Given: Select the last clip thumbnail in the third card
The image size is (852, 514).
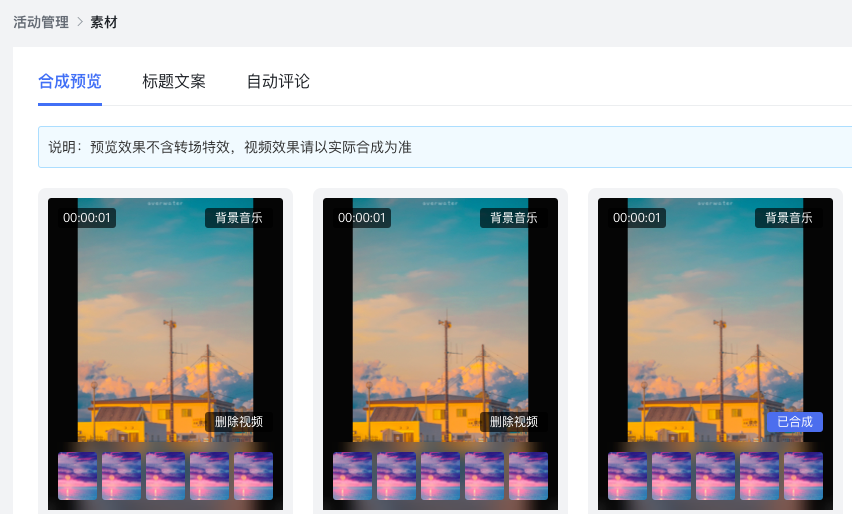Looking at the screenshot, I should point(803,476).
